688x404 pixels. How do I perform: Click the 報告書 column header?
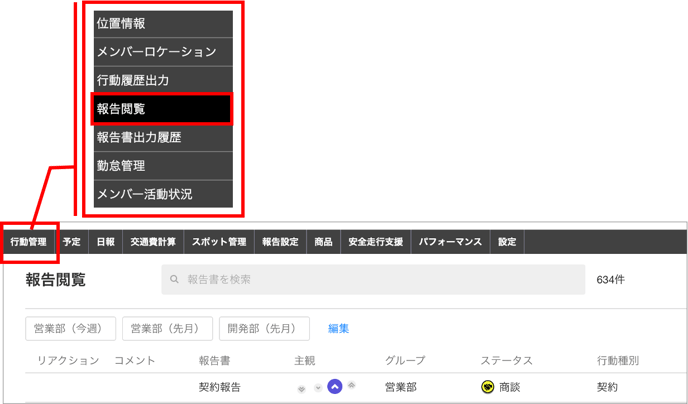coord(215,361)
